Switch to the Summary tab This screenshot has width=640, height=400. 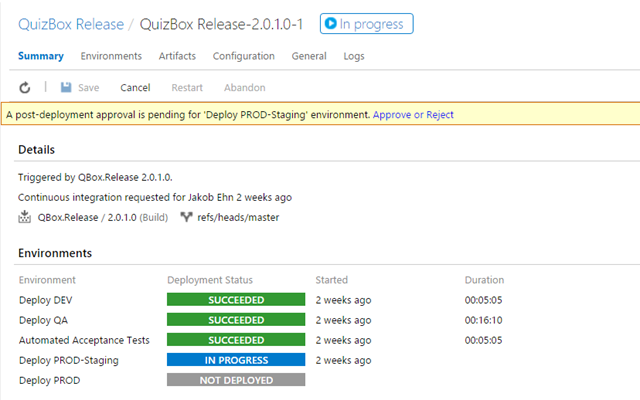point(41,56)
